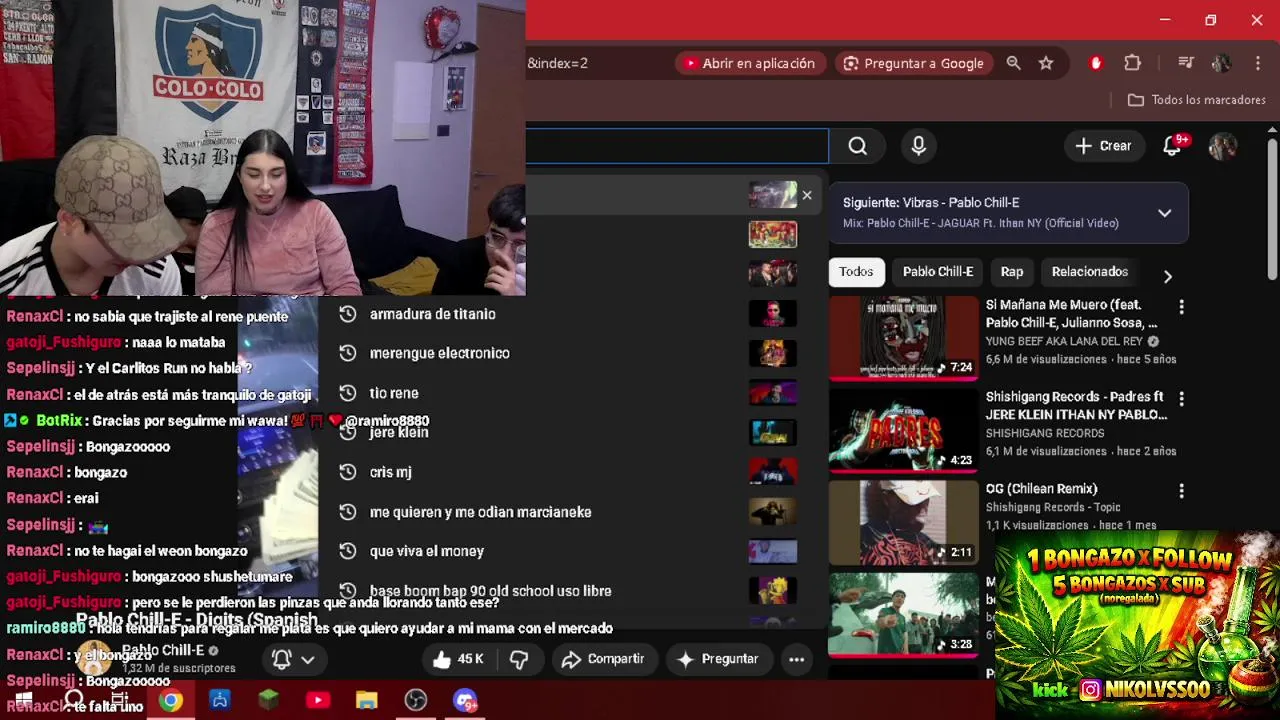Select the Pablo Chill-E filter chip

[938, 272]
